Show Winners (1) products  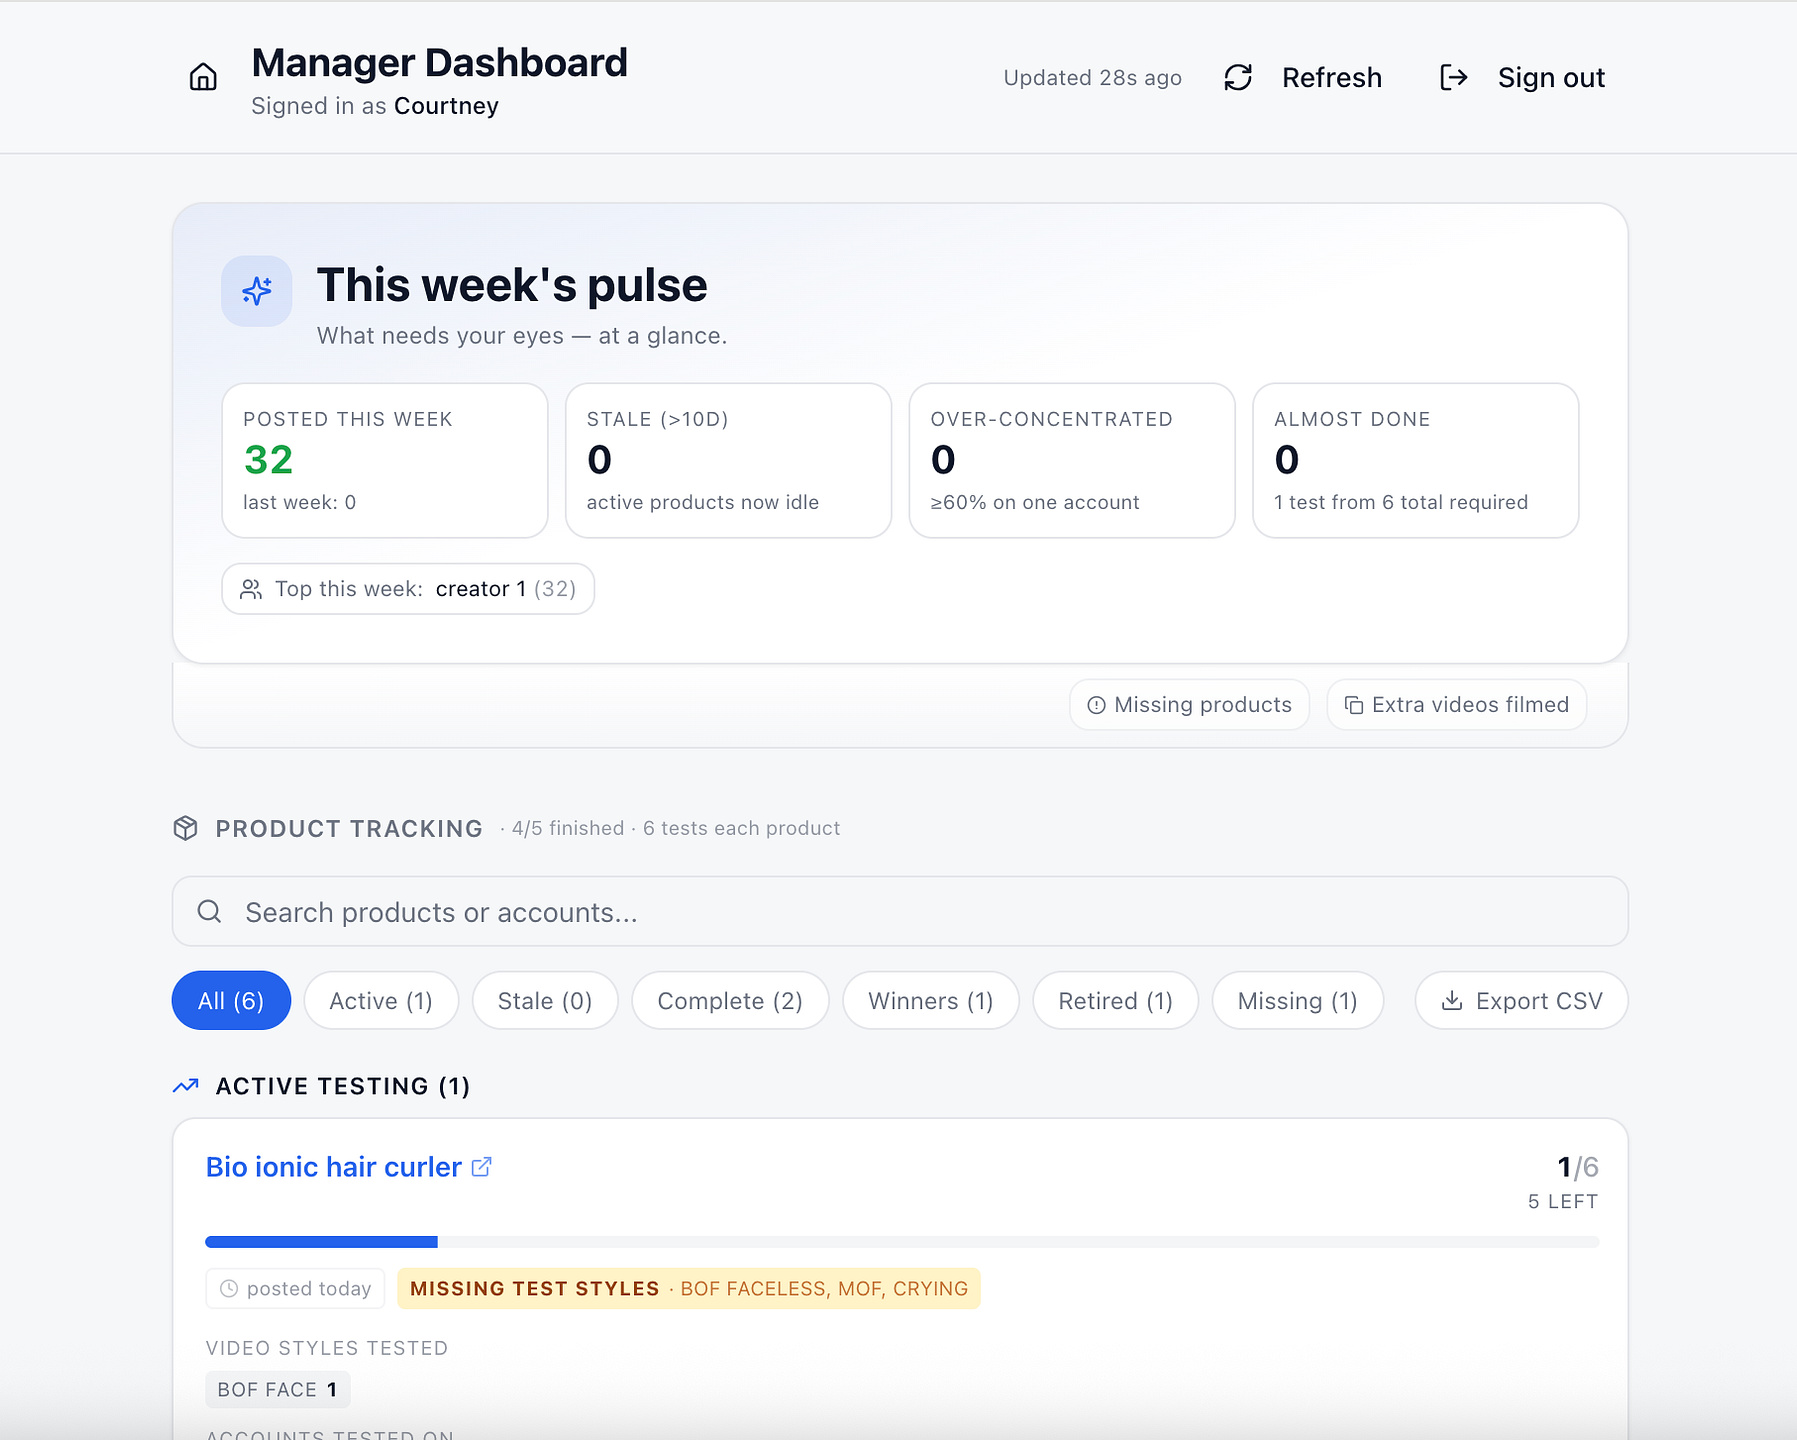[931, 1001]
